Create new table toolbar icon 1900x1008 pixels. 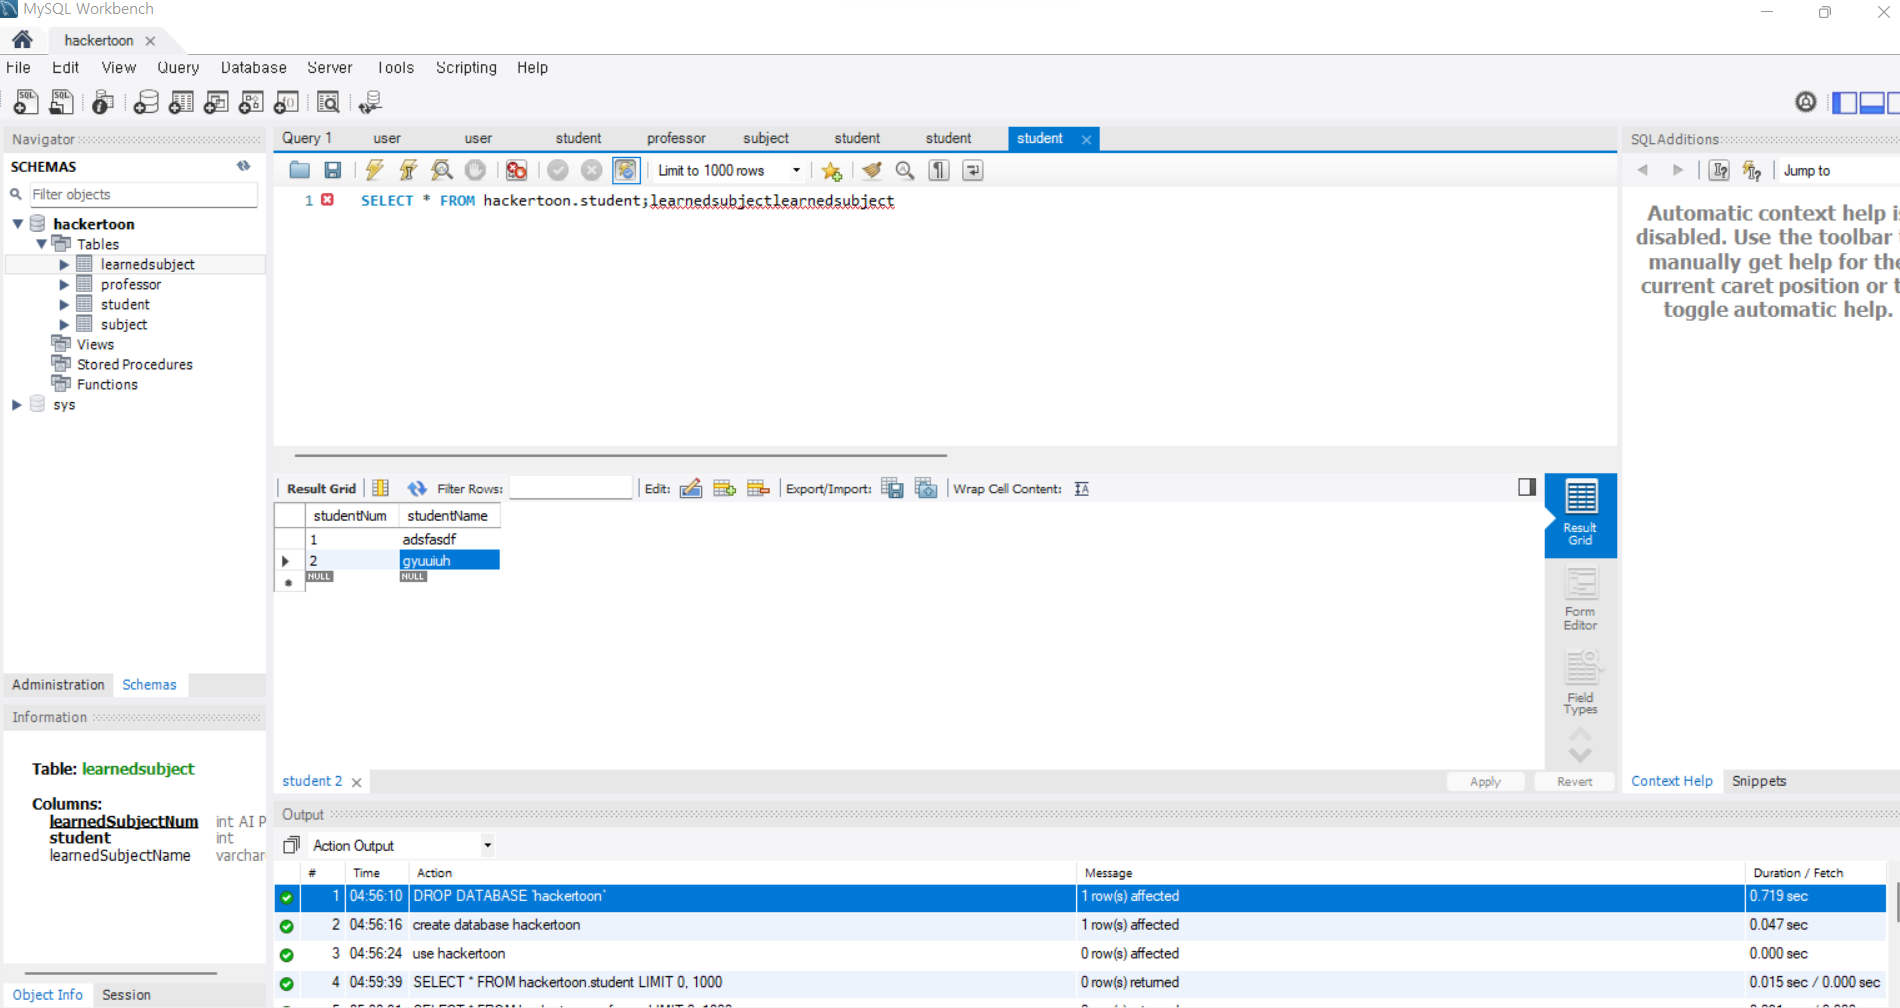click(x=181, y=102)
